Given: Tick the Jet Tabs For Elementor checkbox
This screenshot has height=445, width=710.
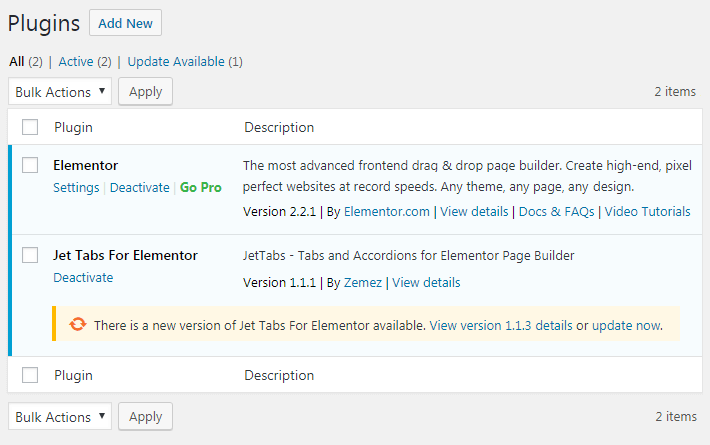Looking at the screenshot, I should (x=30, y=255).
